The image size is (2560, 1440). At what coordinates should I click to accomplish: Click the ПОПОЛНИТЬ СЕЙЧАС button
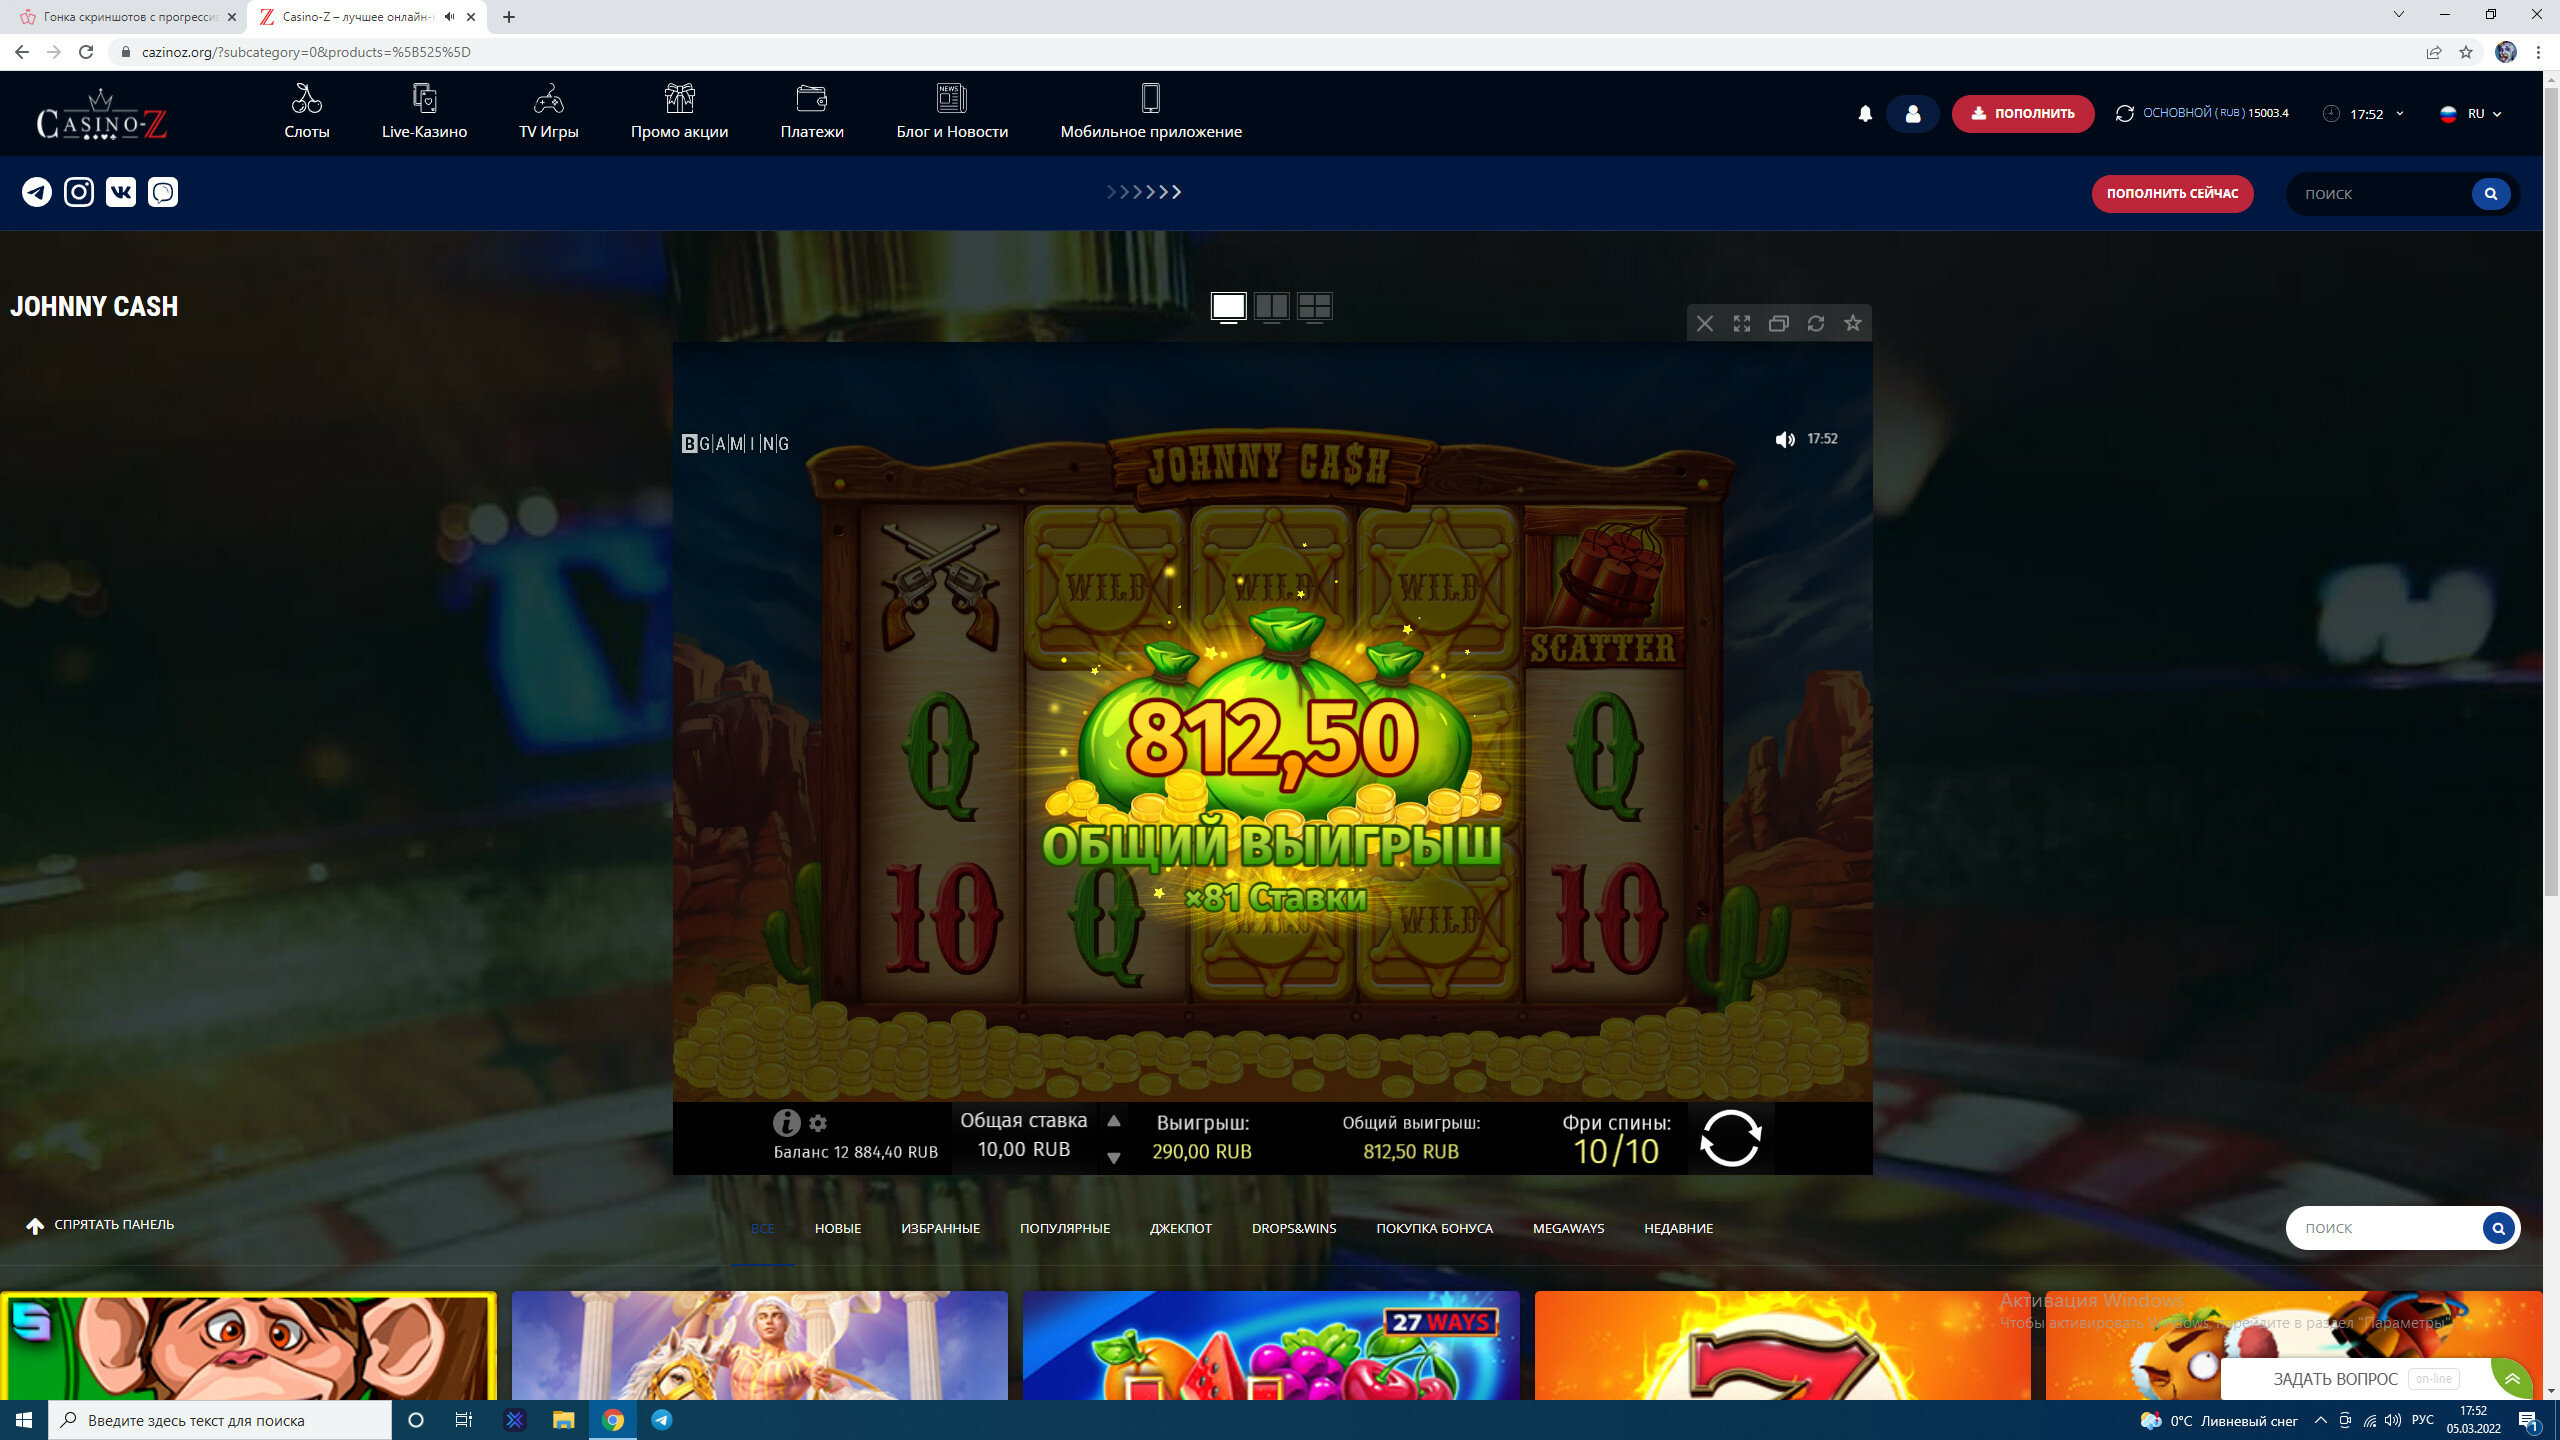tap(2172, 194)
